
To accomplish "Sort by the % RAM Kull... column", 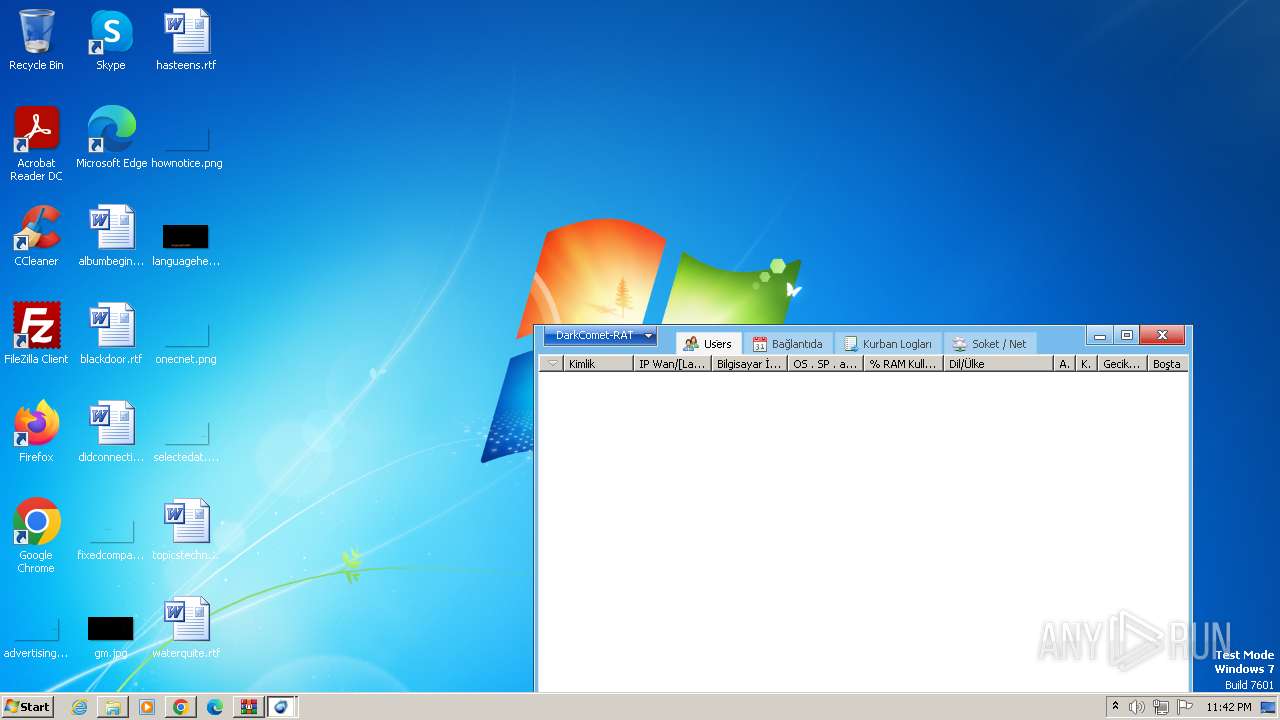I will point(903,364).
